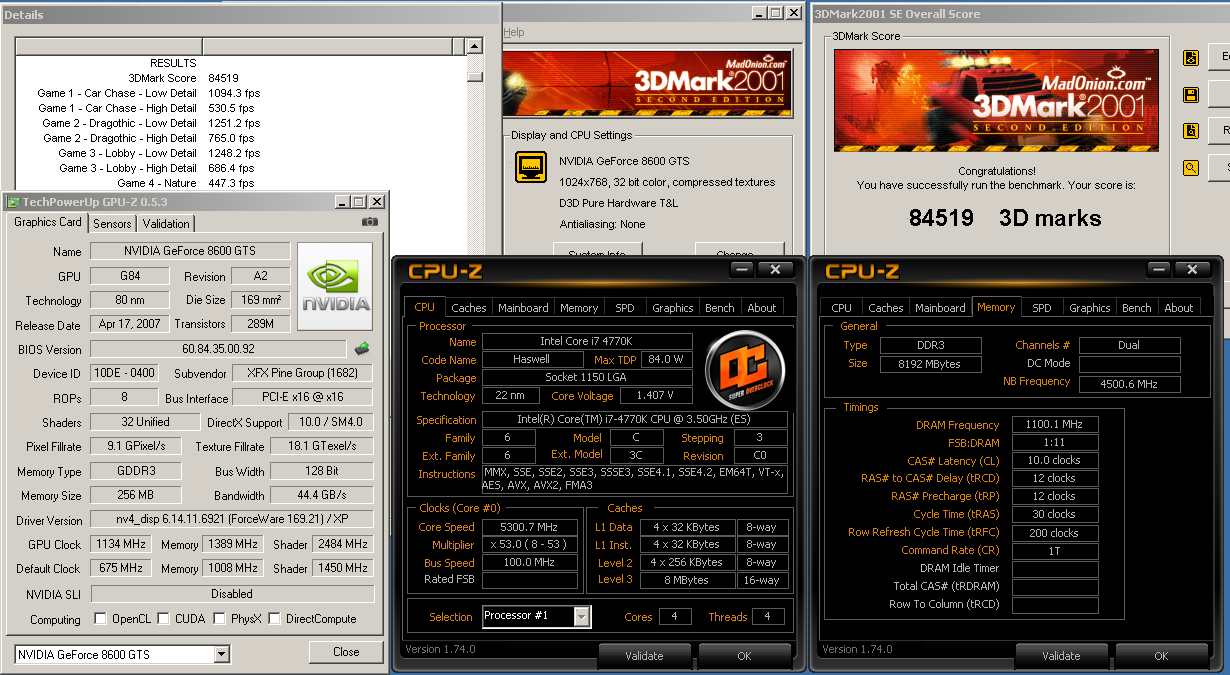Open the GeForce 8600 GTS GPU selection dropdown

222,654
